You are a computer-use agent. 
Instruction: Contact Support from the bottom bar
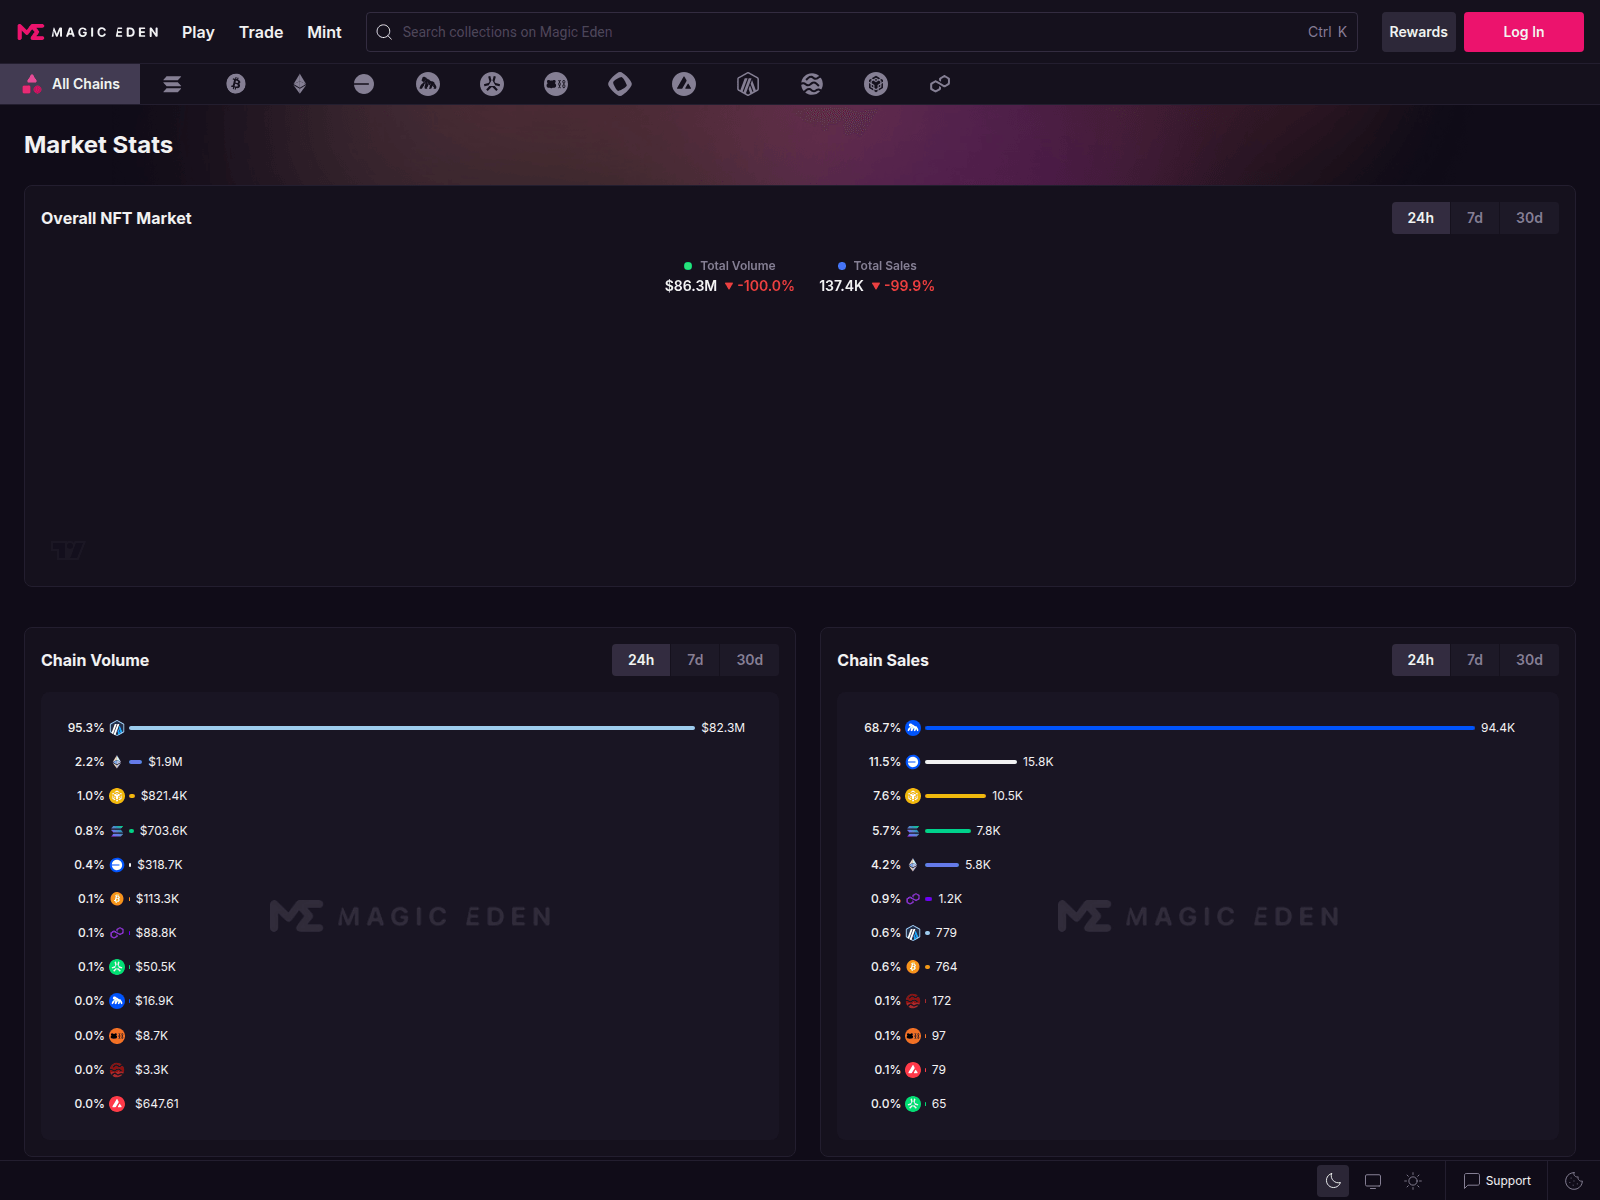click(x=1497, y=1180)
